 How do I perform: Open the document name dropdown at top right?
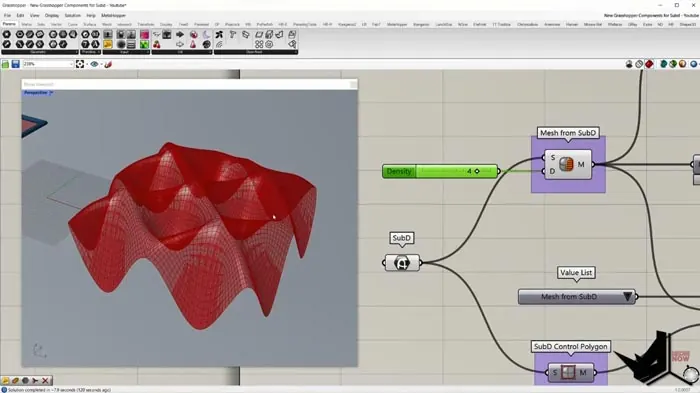tap(651, 15)
